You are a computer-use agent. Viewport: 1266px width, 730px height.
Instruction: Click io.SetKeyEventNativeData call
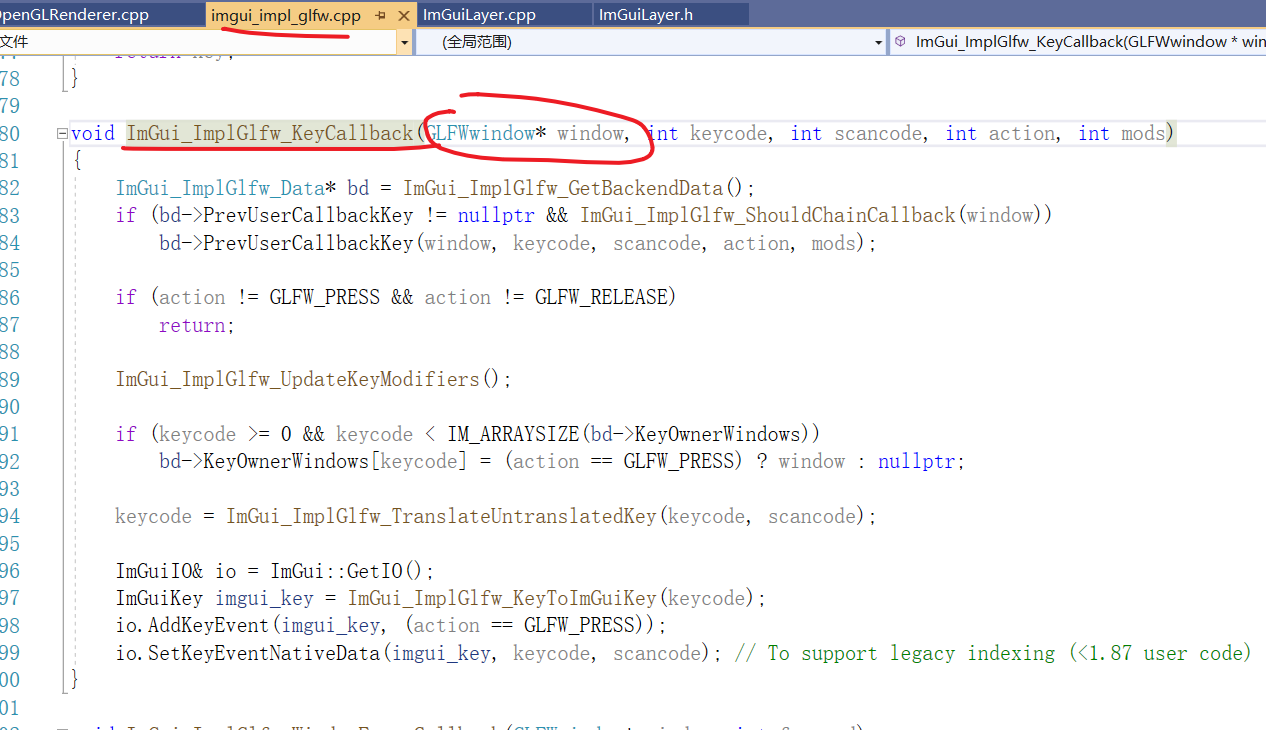[248, 653]
